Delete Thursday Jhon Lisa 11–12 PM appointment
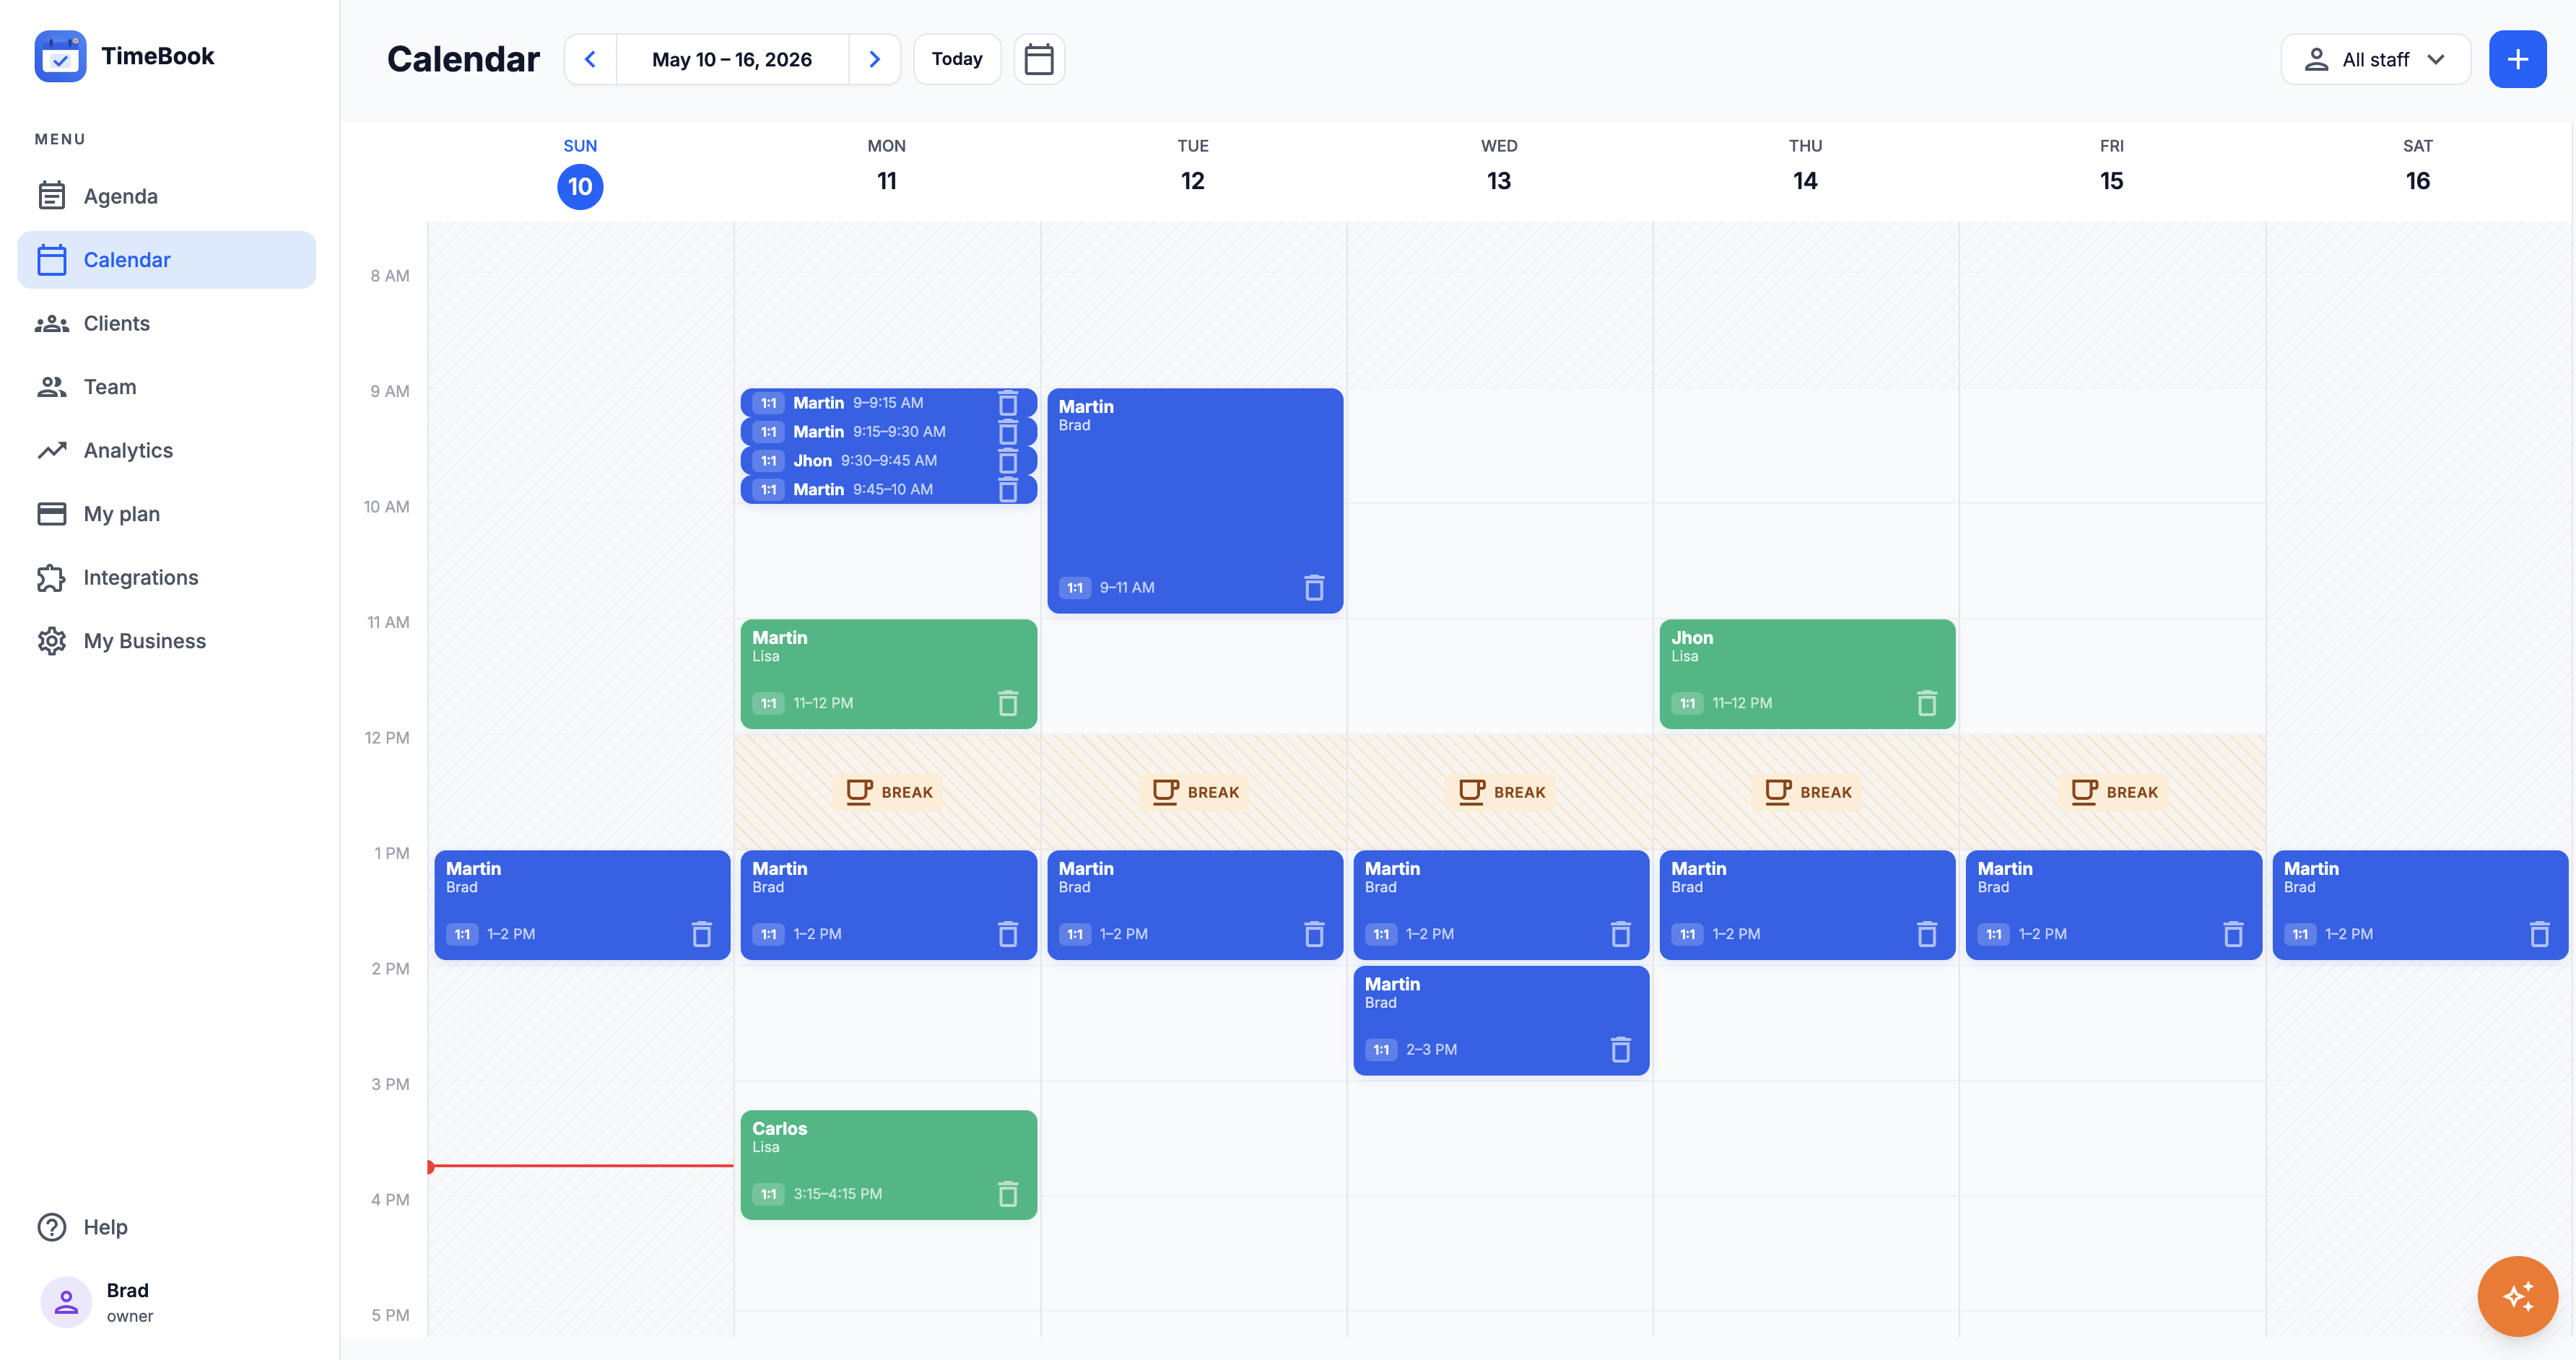2576x1360 pixels. (x=1927, y=703)
